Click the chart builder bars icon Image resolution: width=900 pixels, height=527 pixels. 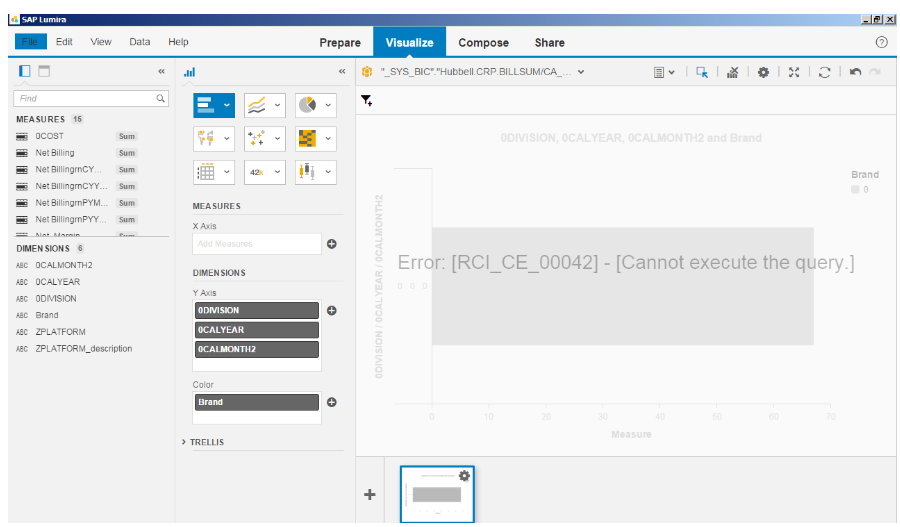(x=189, y=72)
